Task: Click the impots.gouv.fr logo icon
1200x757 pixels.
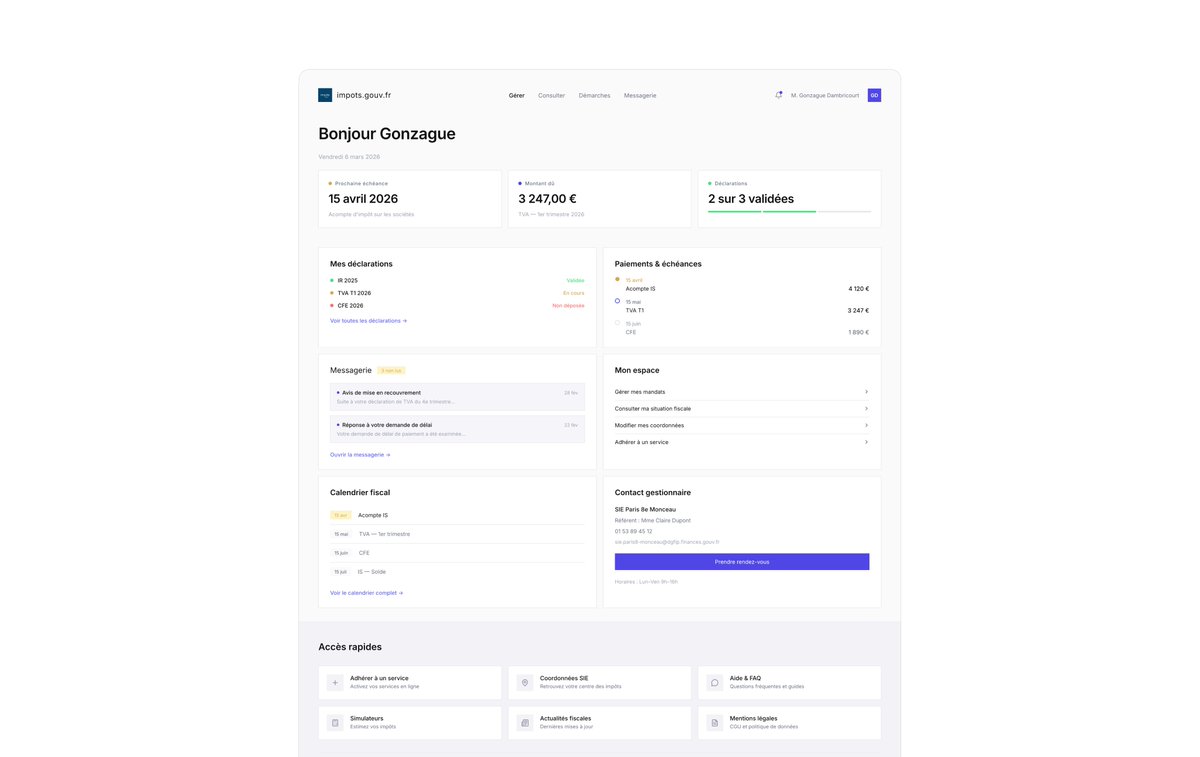Action: (x=325, y=95)
